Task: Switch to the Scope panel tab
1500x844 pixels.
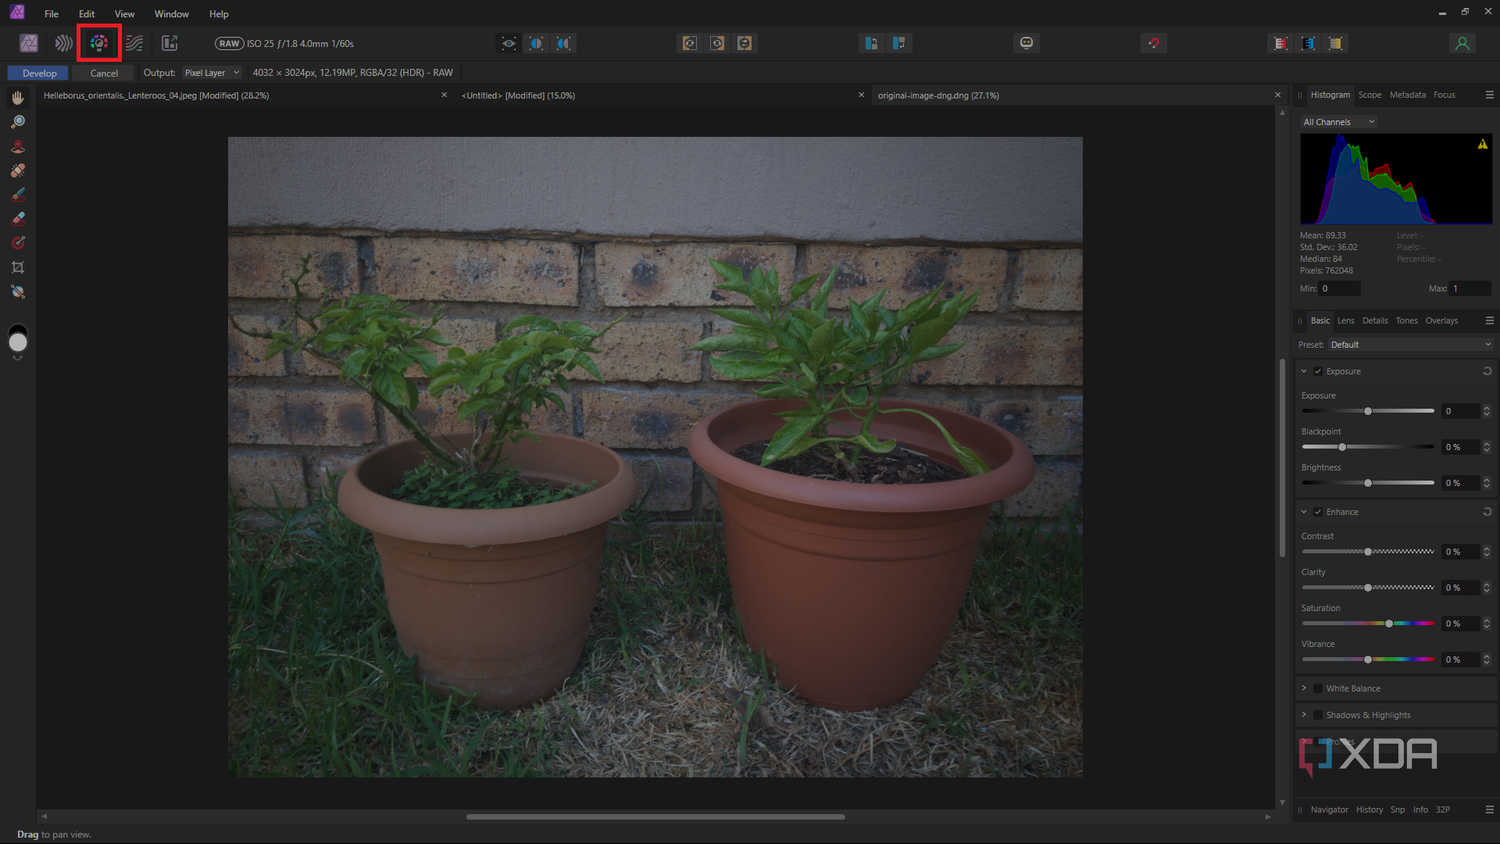Action: coord(1370,95)
